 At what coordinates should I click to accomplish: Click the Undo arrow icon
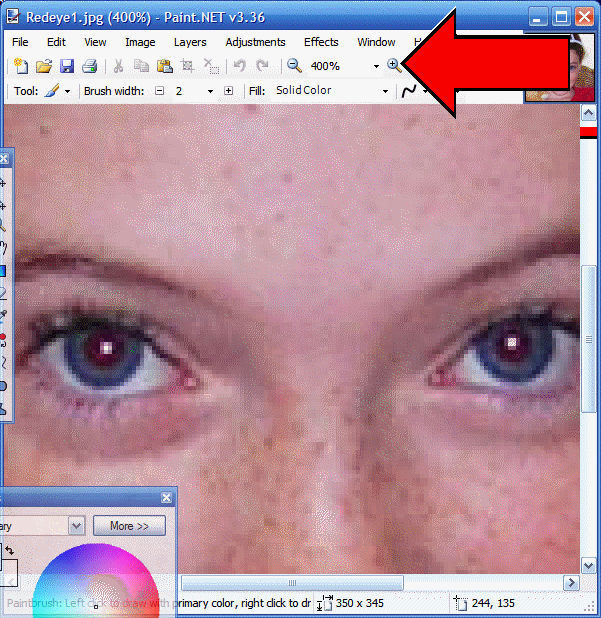239,66
